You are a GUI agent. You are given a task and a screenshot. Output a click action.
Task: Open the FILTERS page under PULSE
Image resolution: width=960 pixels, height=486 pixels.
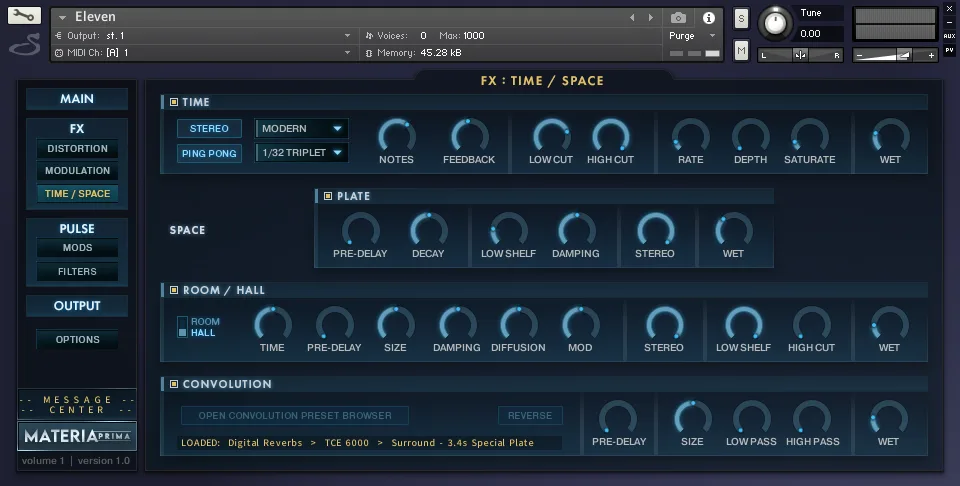click(x=77, y=271)
